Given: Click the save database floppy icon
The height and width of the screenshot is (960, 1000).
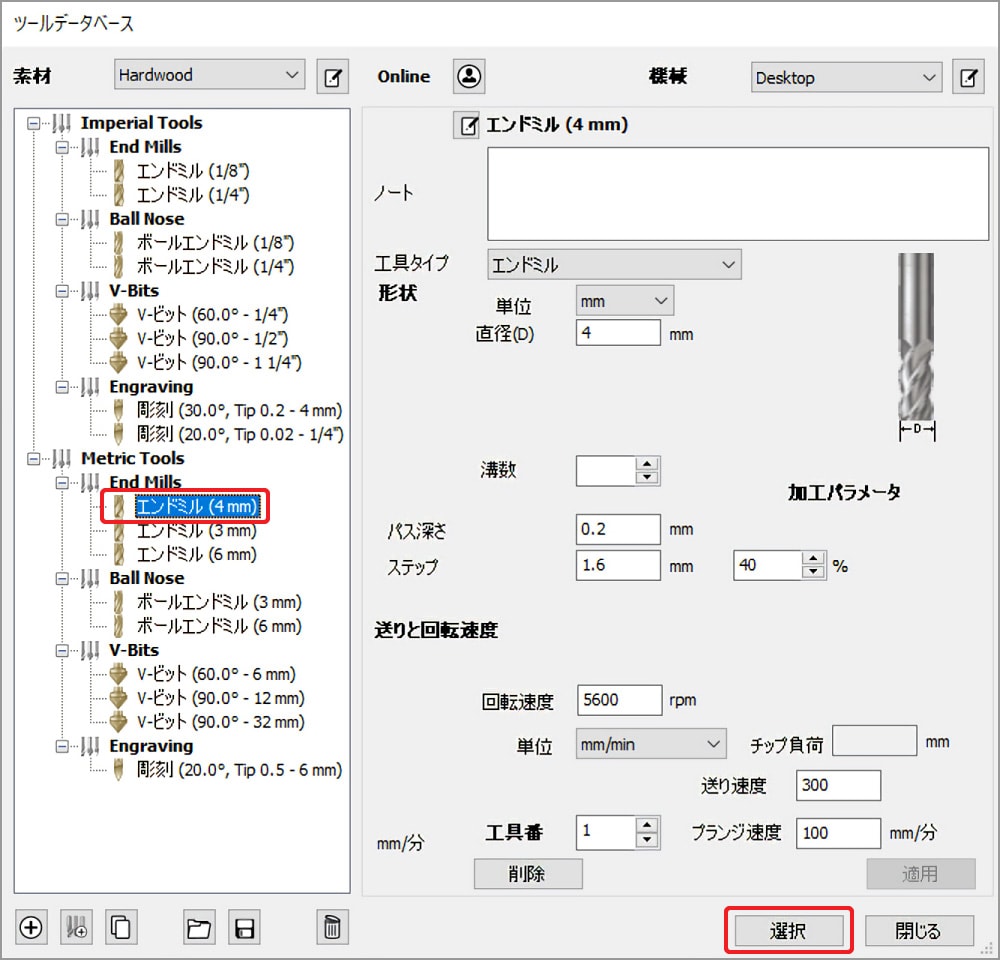Looking at the screenshot, I should [x=243, y=927].
